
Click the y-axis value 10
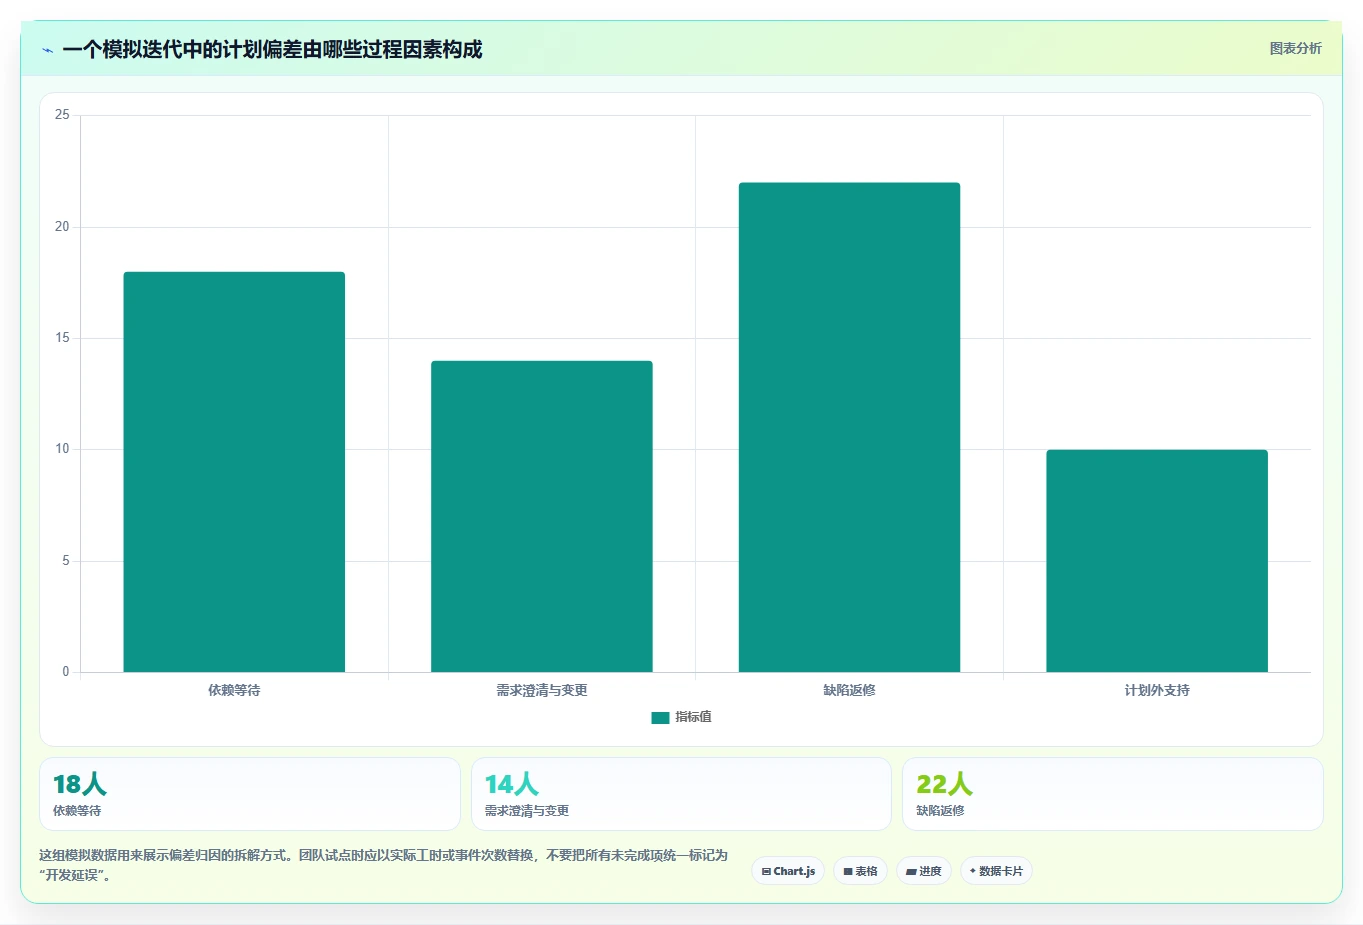point(62,449)
